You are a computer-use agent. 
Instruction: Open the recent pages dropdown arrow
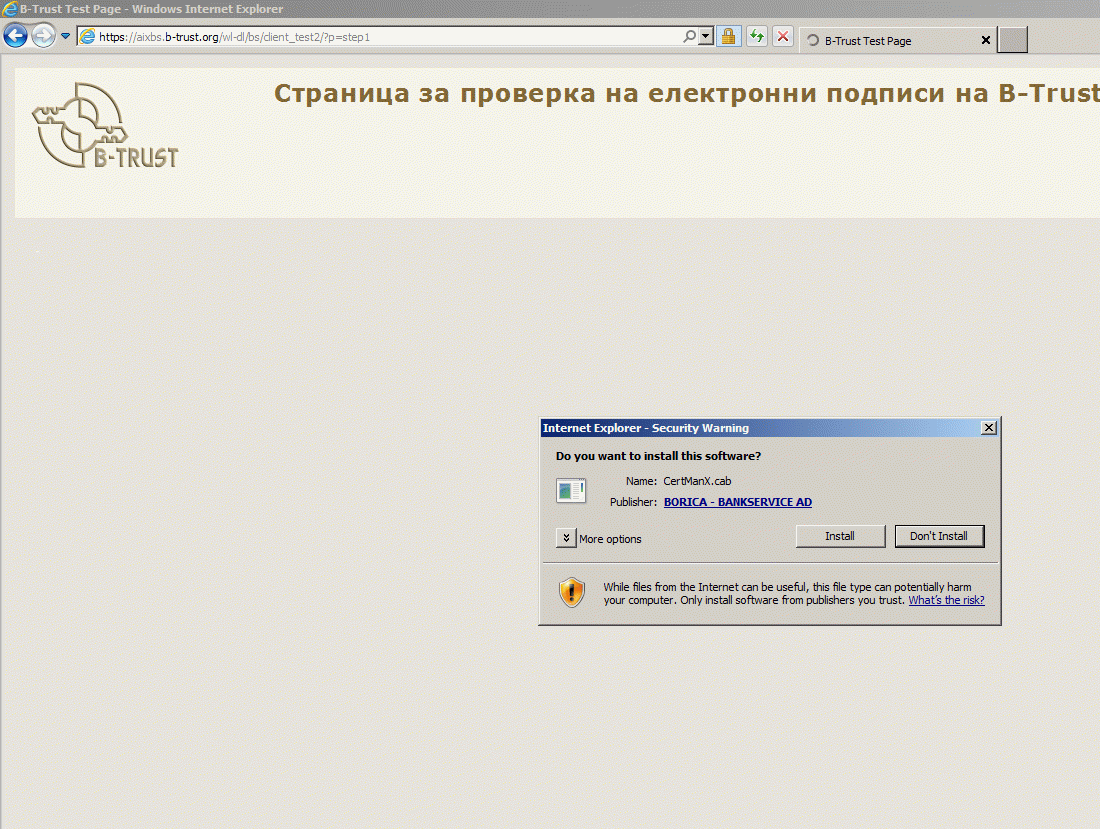65,36
